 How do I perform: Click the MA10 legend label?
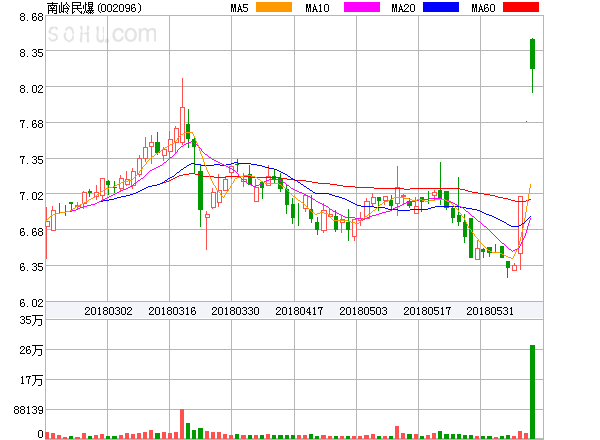point(317,8)
